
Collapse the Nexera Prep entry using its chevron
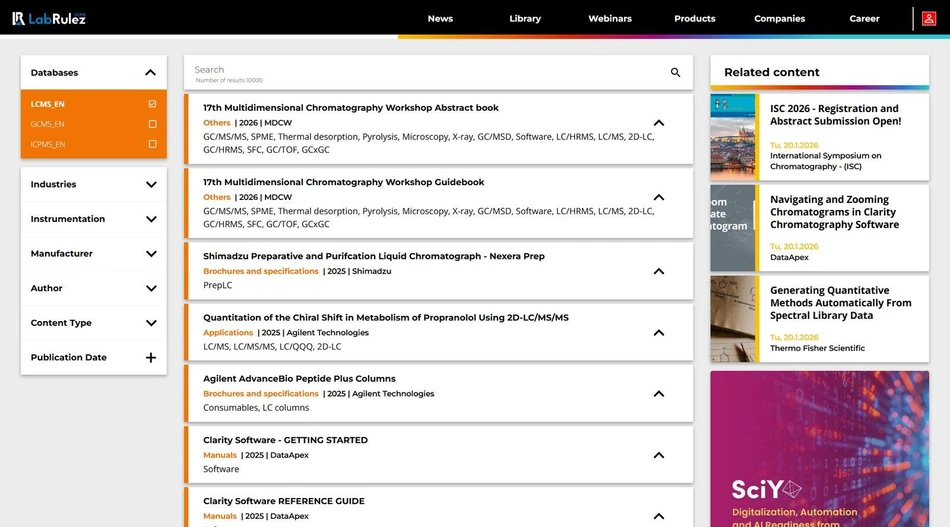658,271
